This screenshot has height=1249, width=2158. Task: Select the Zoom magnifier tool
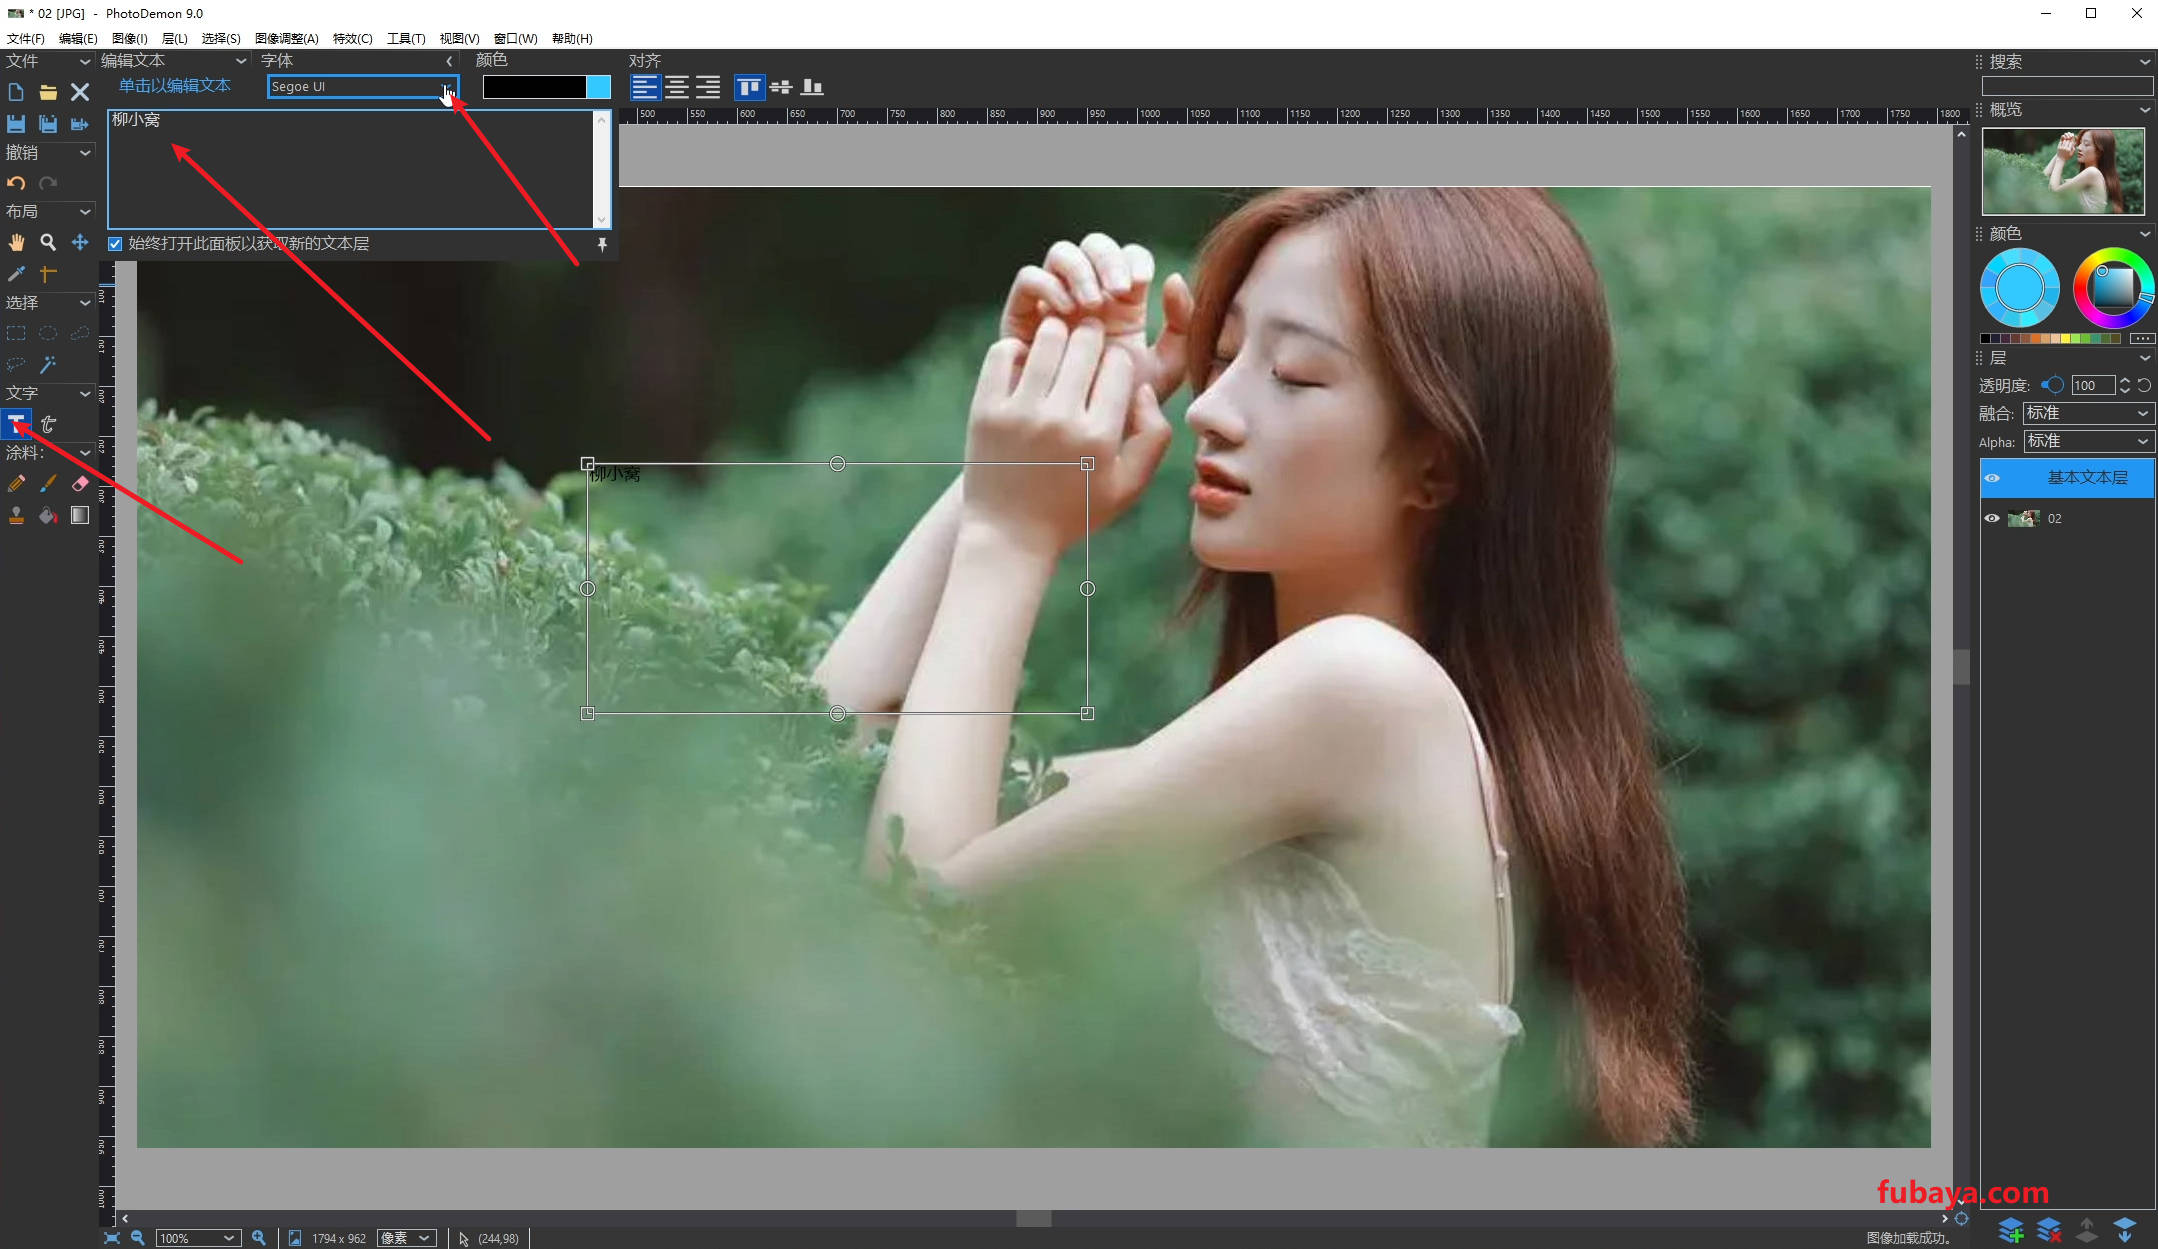coord(48,242)
